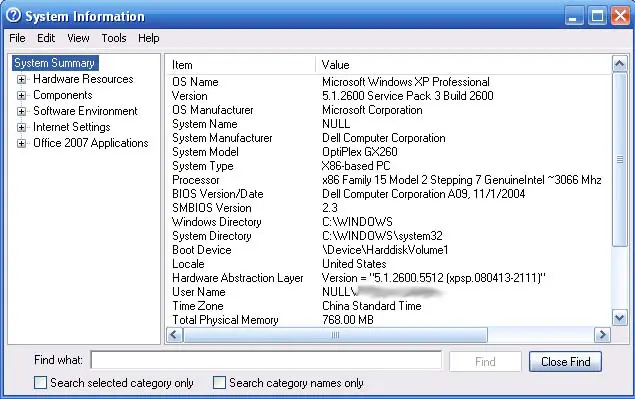635x399 pixels.
Task: Maximize the System Information window
Action: pyautogui.click(x=597, y=17)
